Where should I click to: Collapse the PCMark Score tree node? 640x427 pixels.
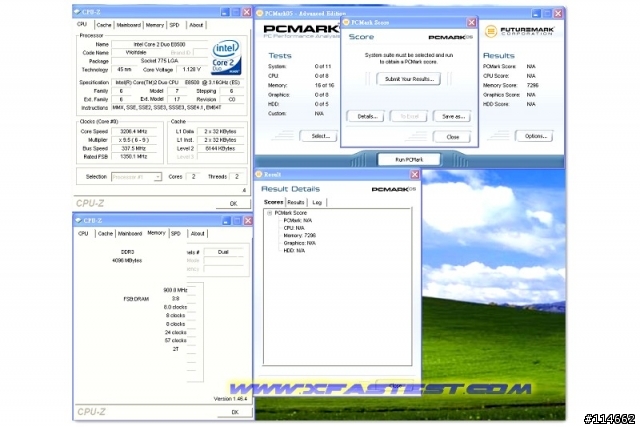(269, 213)
